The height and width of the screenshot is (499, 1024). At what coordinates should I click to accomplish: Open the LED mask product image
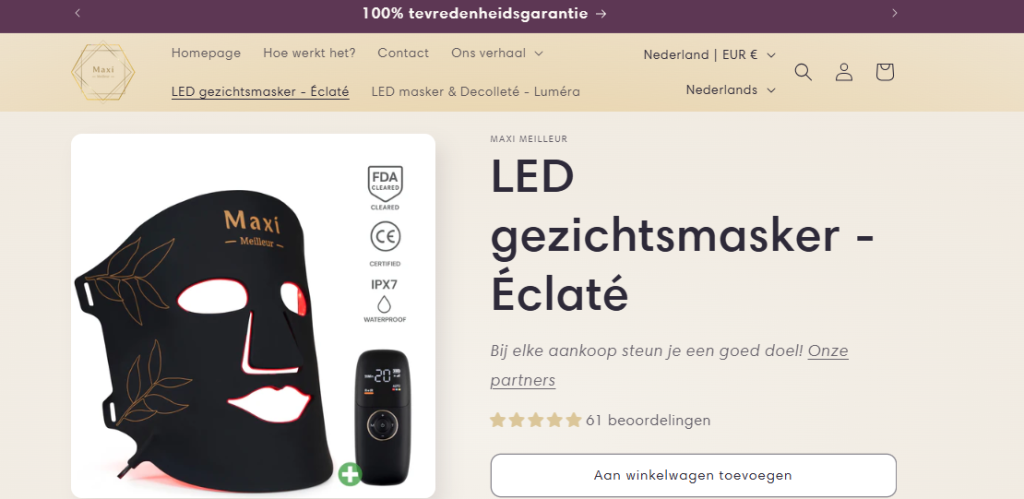pyautogui.click(x=253, y=316)
